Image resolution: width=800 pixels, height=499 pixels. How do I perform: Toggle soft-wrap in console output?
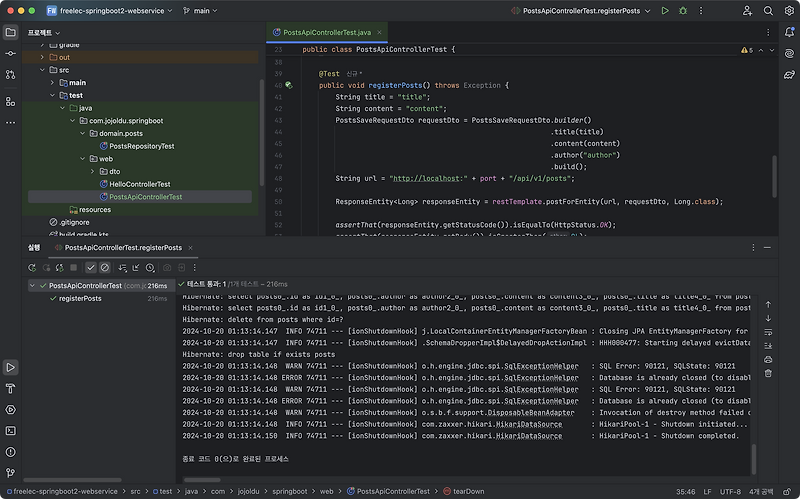768,331
